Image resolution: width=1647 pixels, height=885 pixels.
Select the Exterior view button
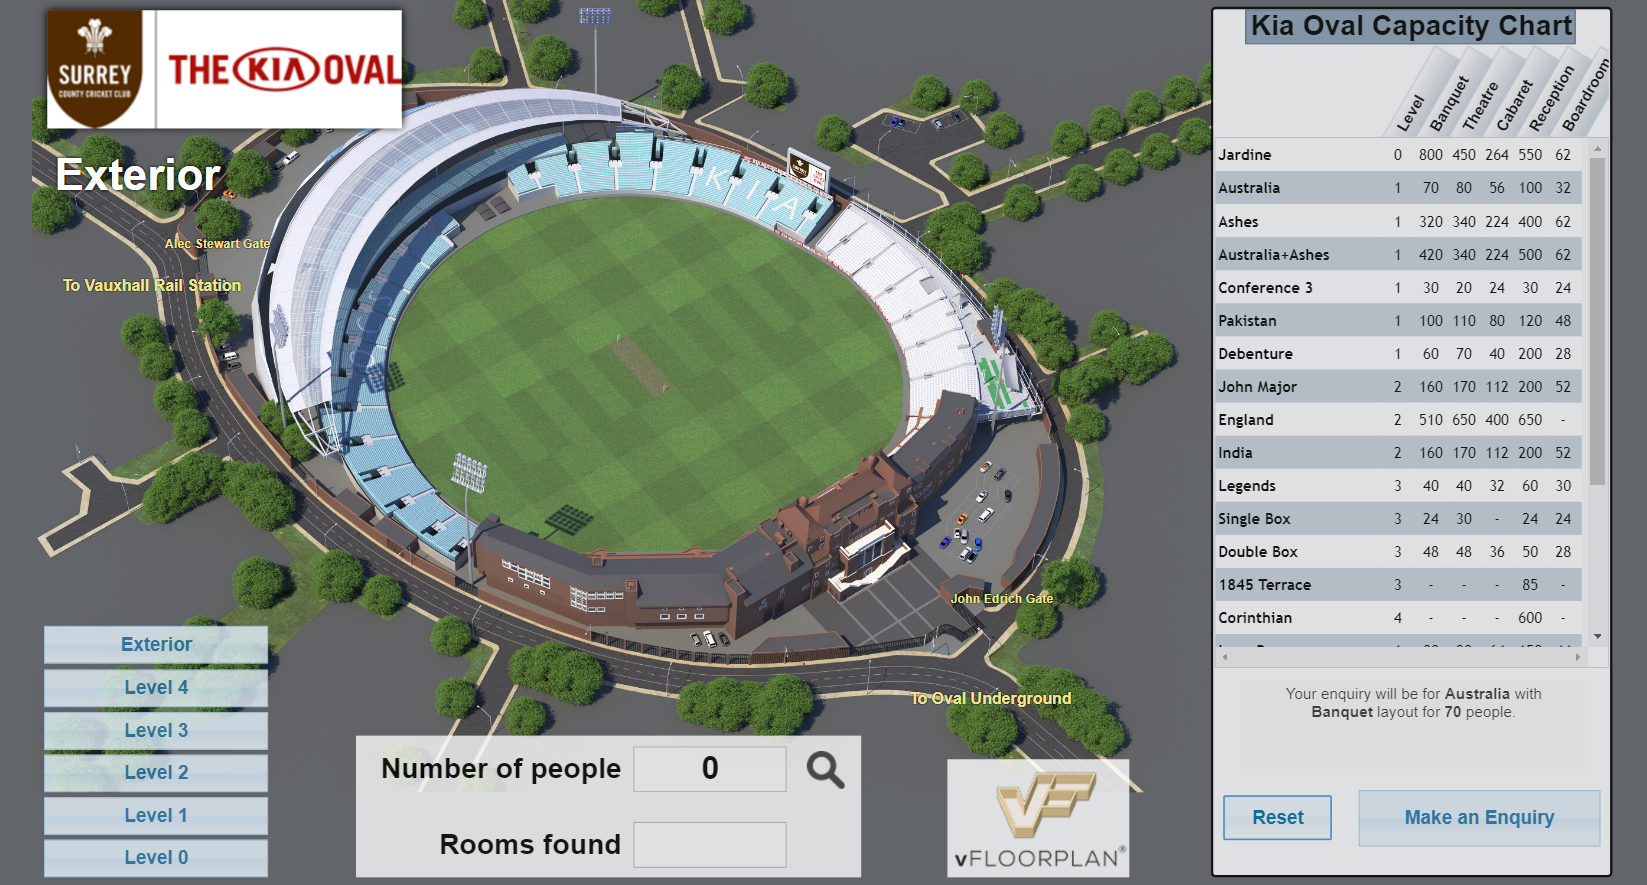coord(156,645)
